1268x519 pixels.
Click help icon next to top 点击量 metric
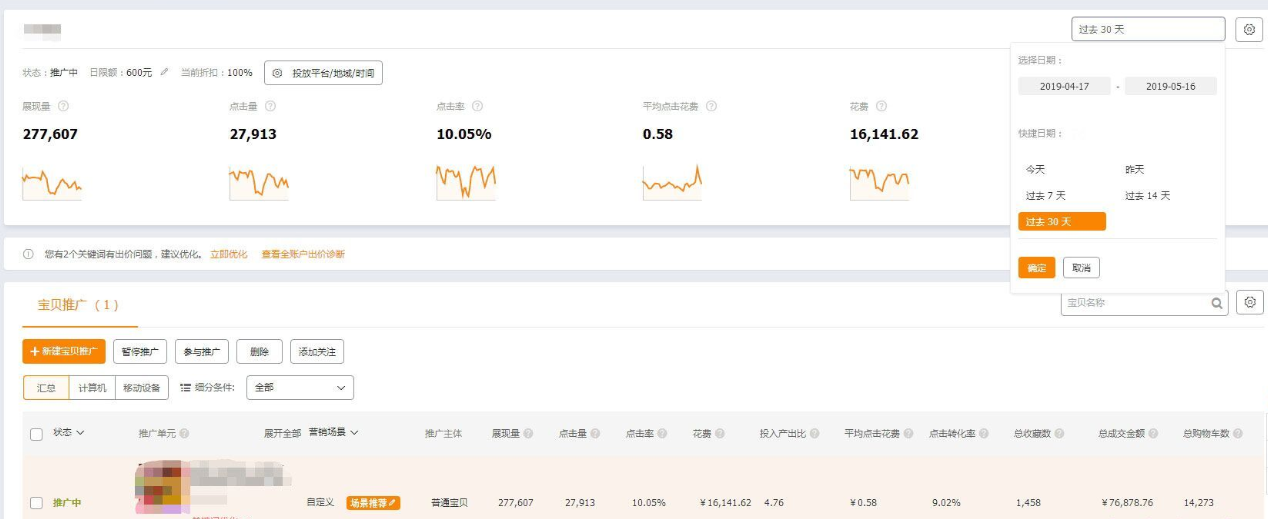point(270,106)
